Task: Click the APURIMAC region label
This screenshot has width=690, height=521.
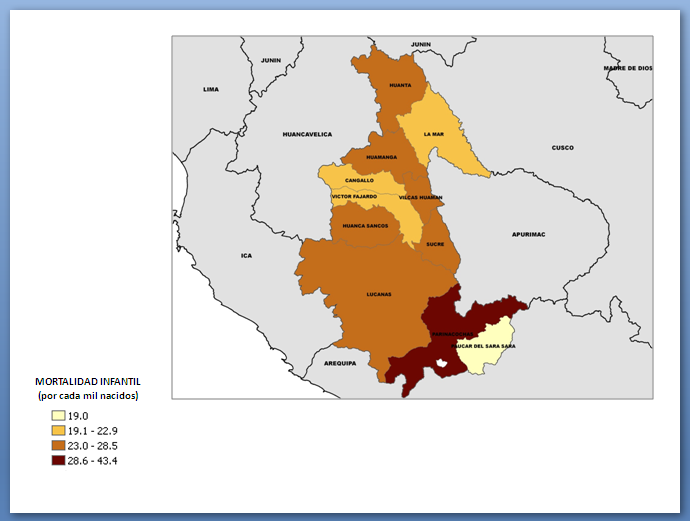Action: (x=528, y=234)
